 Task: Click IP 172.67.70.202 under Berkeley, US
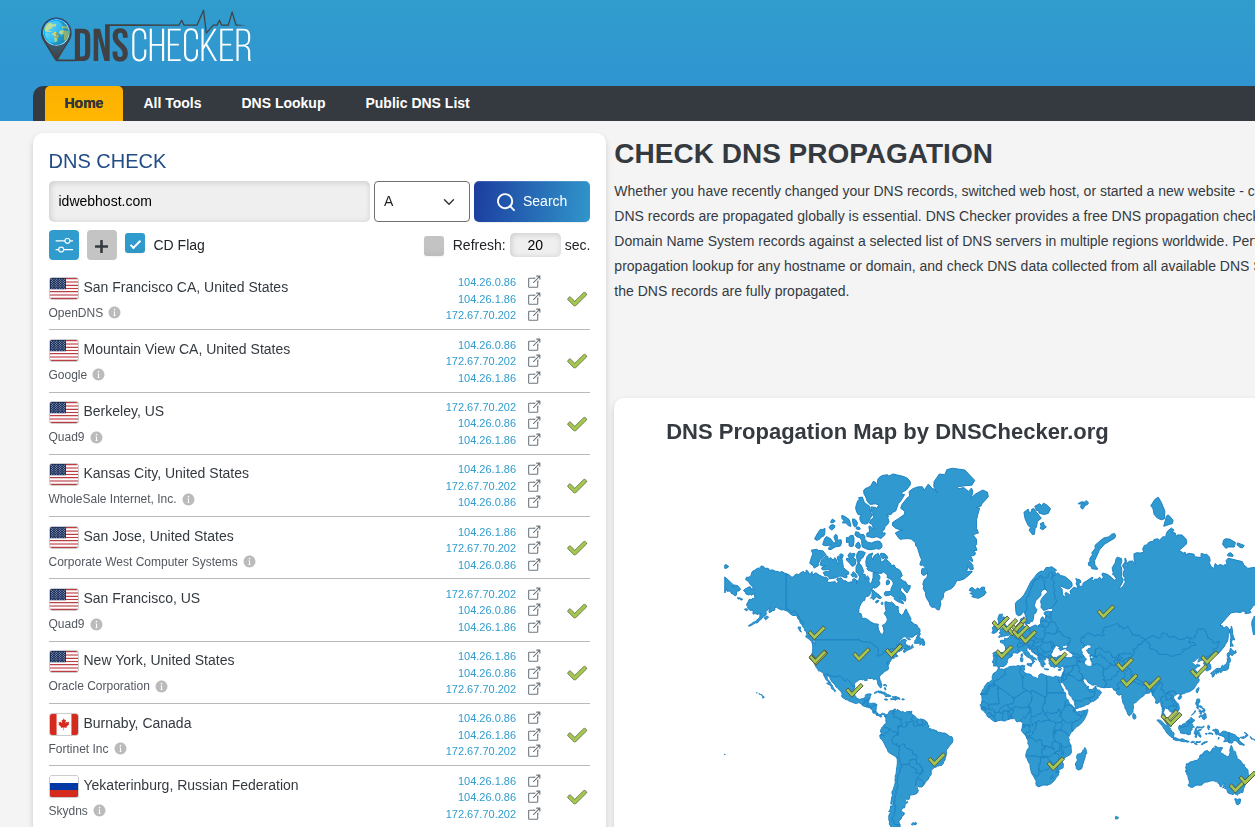480,407
